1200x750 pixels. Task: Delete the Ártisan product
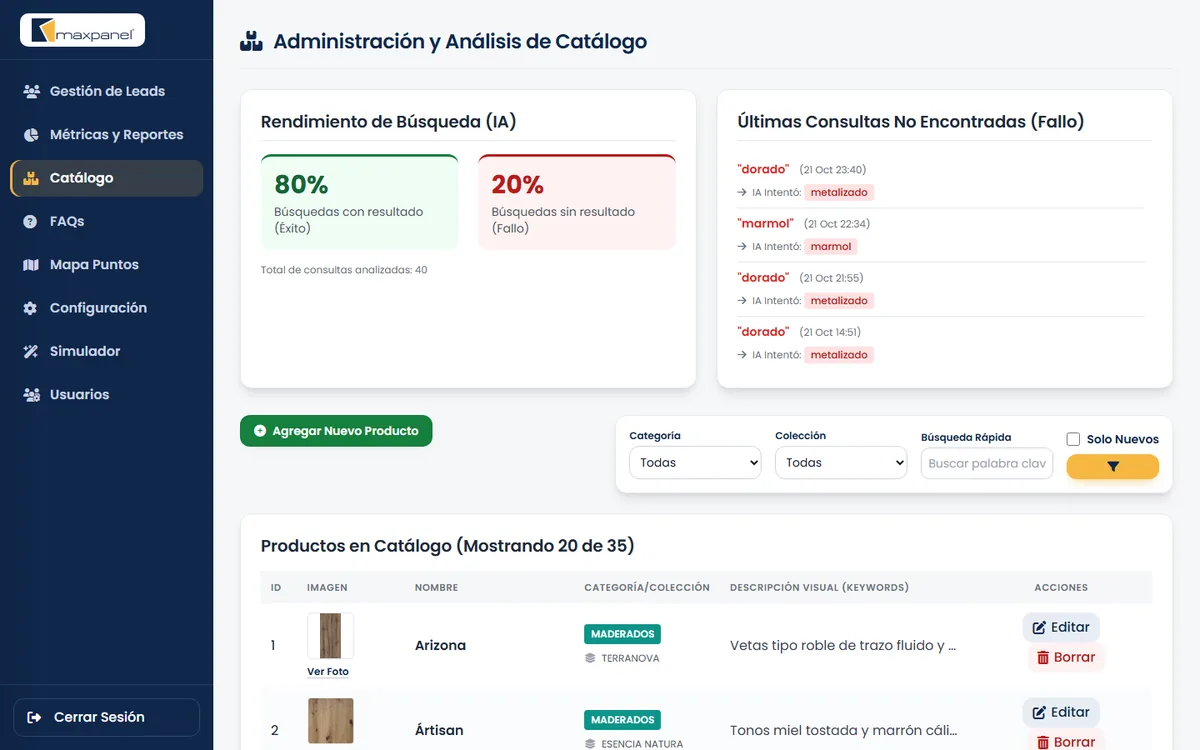1066,742
